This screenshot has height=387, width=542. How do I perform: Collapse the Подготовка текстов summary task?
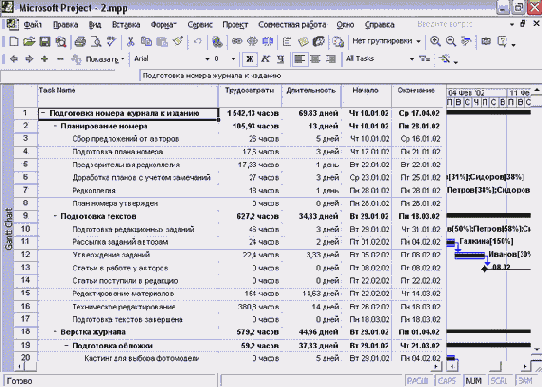(x=55, y=216)
